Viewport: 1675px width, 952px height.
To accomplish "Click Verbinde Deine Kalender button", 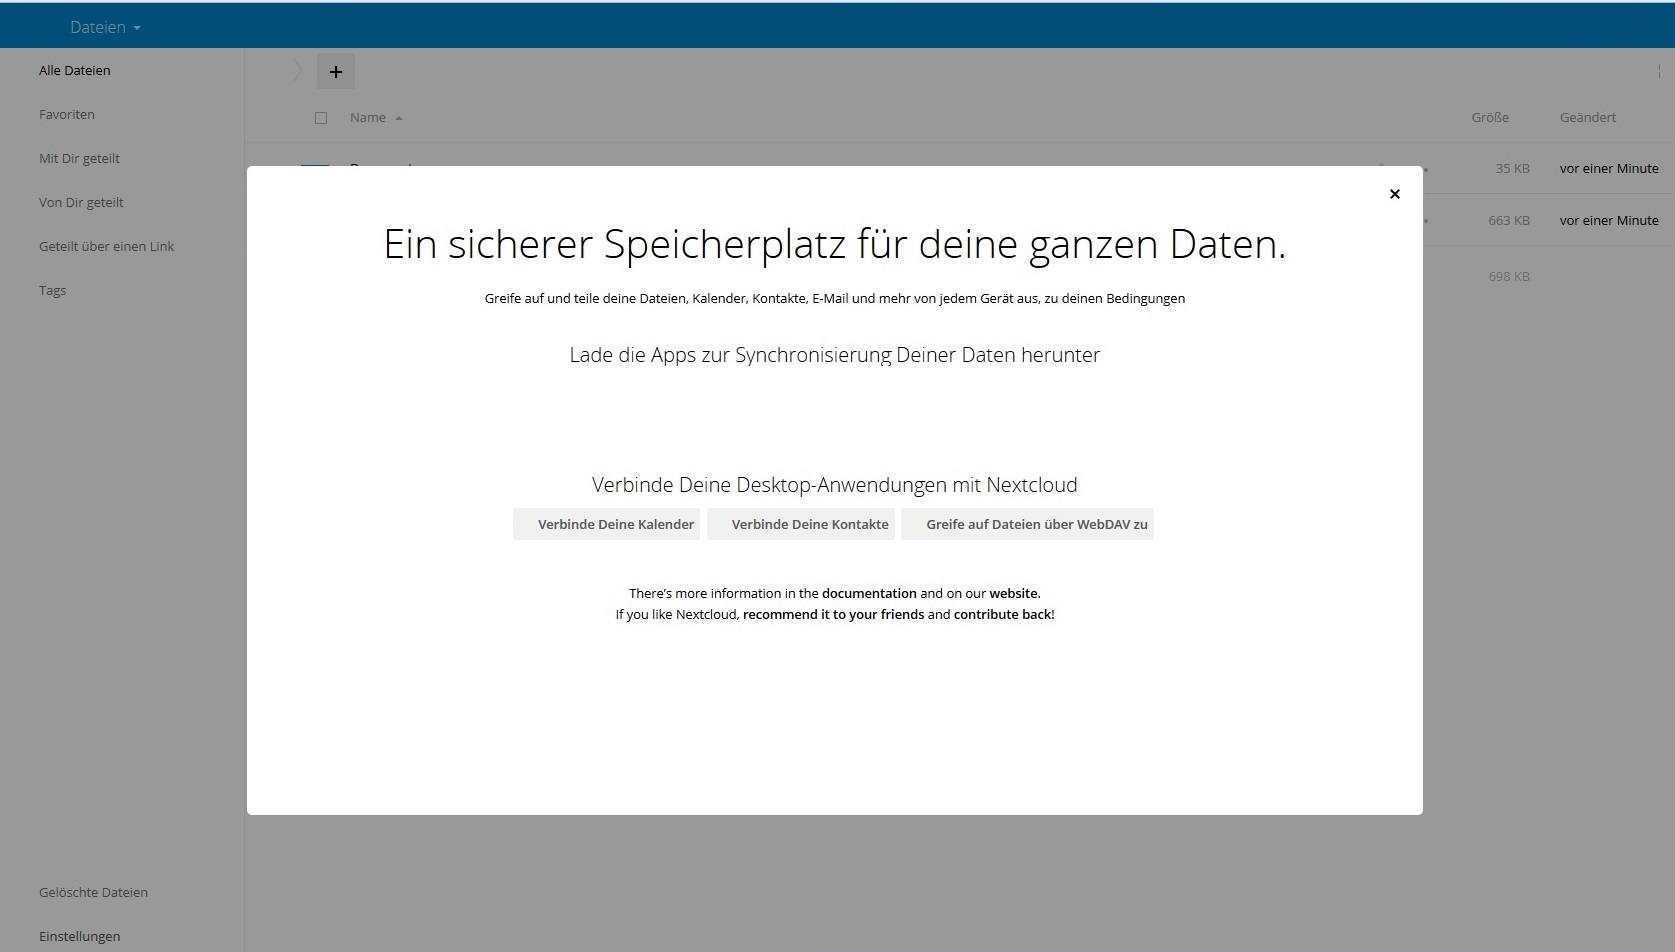I will point(606,524).
